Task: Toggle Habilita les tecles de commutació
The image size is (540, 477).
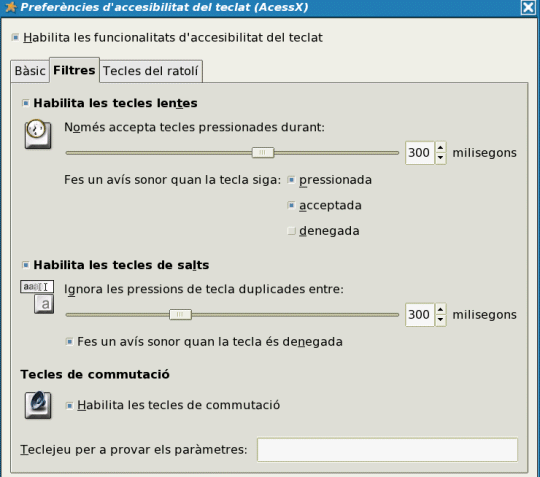Action: [x=69, y=405]
